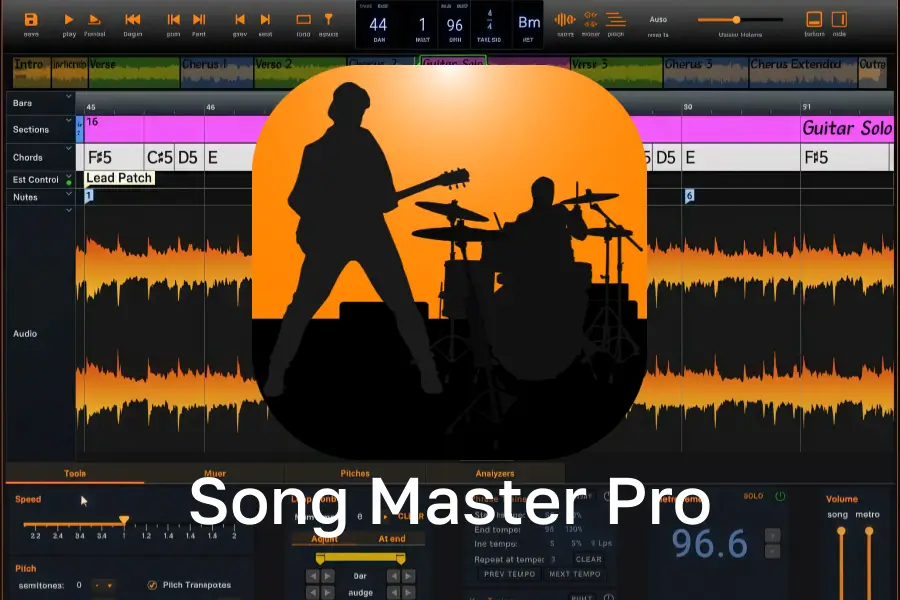
Task: Go to the previous section icon
Action: (173, 20)
